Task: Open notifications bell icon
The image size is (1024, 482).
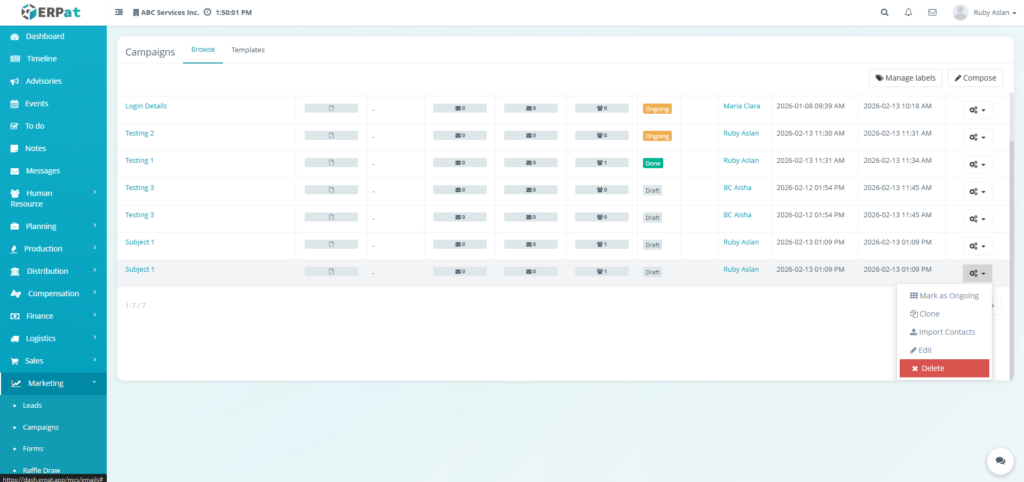Action: tap(908, 13)
